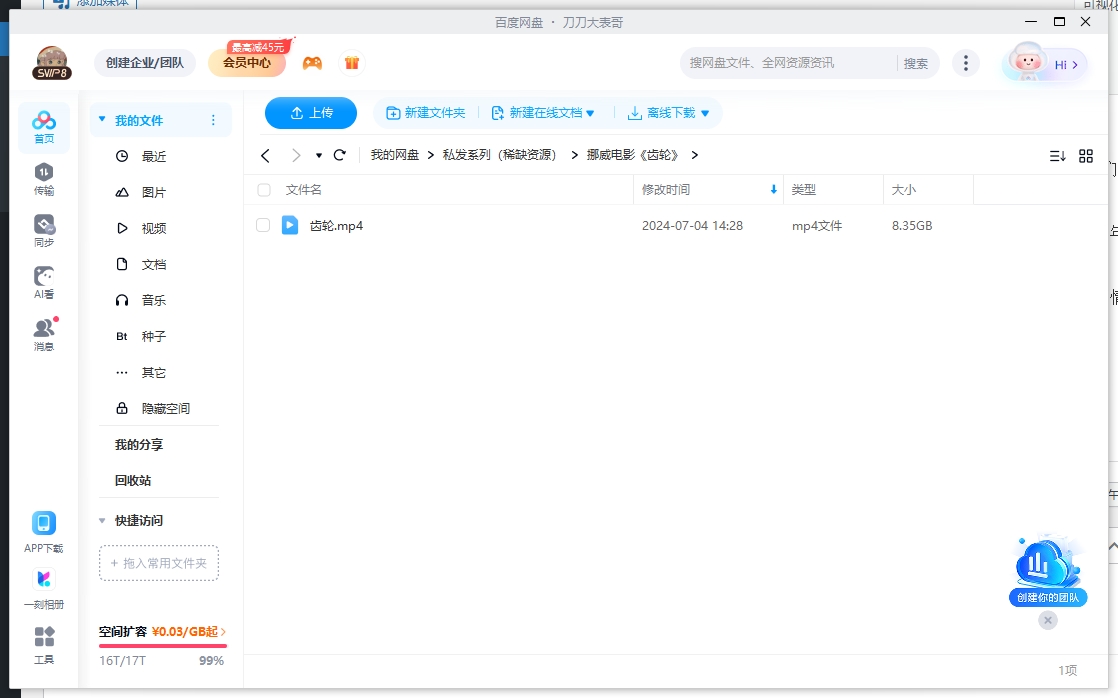Refresh the current folder view
The width and height of the screenshot is (1118, 698).
[x=339, y=155]
